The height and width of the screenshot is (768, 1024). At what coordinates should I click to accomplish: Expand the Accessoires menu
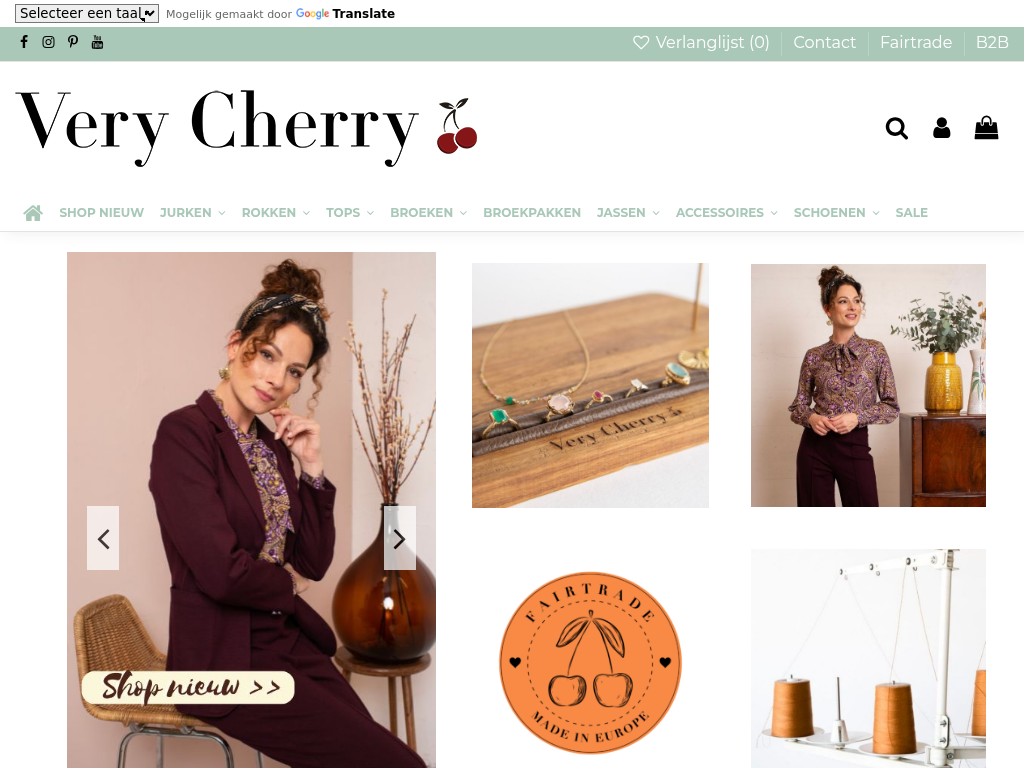(x=727, y=213)
